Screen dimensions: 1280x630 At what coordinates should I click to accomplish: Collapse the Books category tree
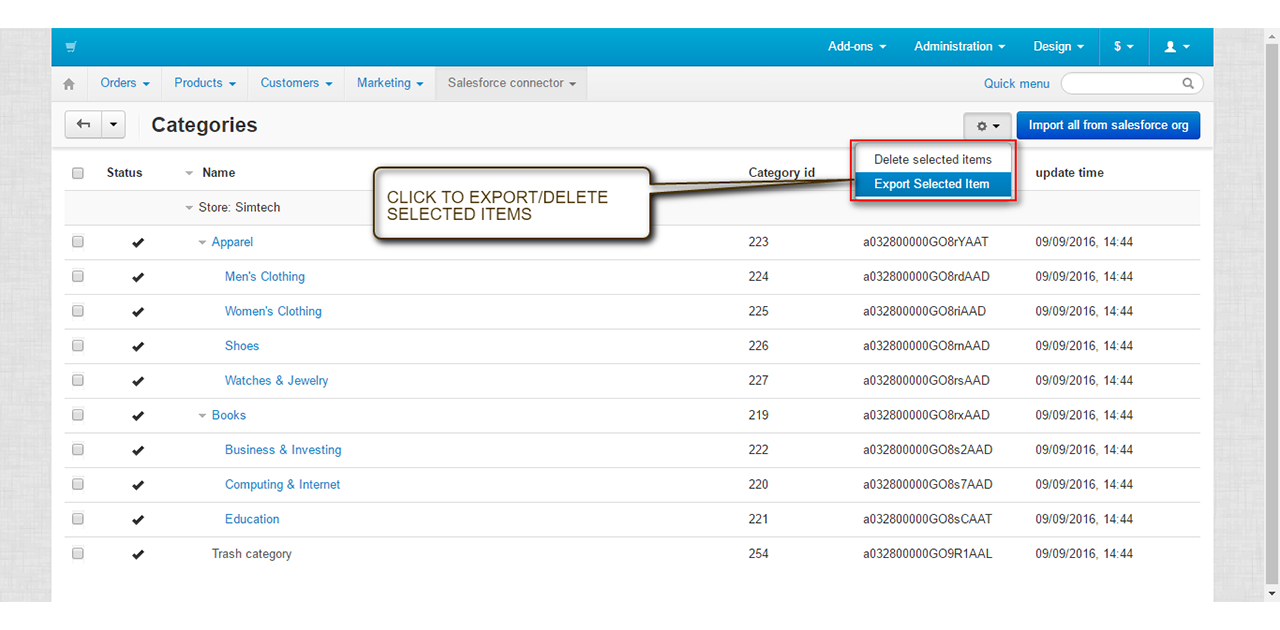pos(202,416)
